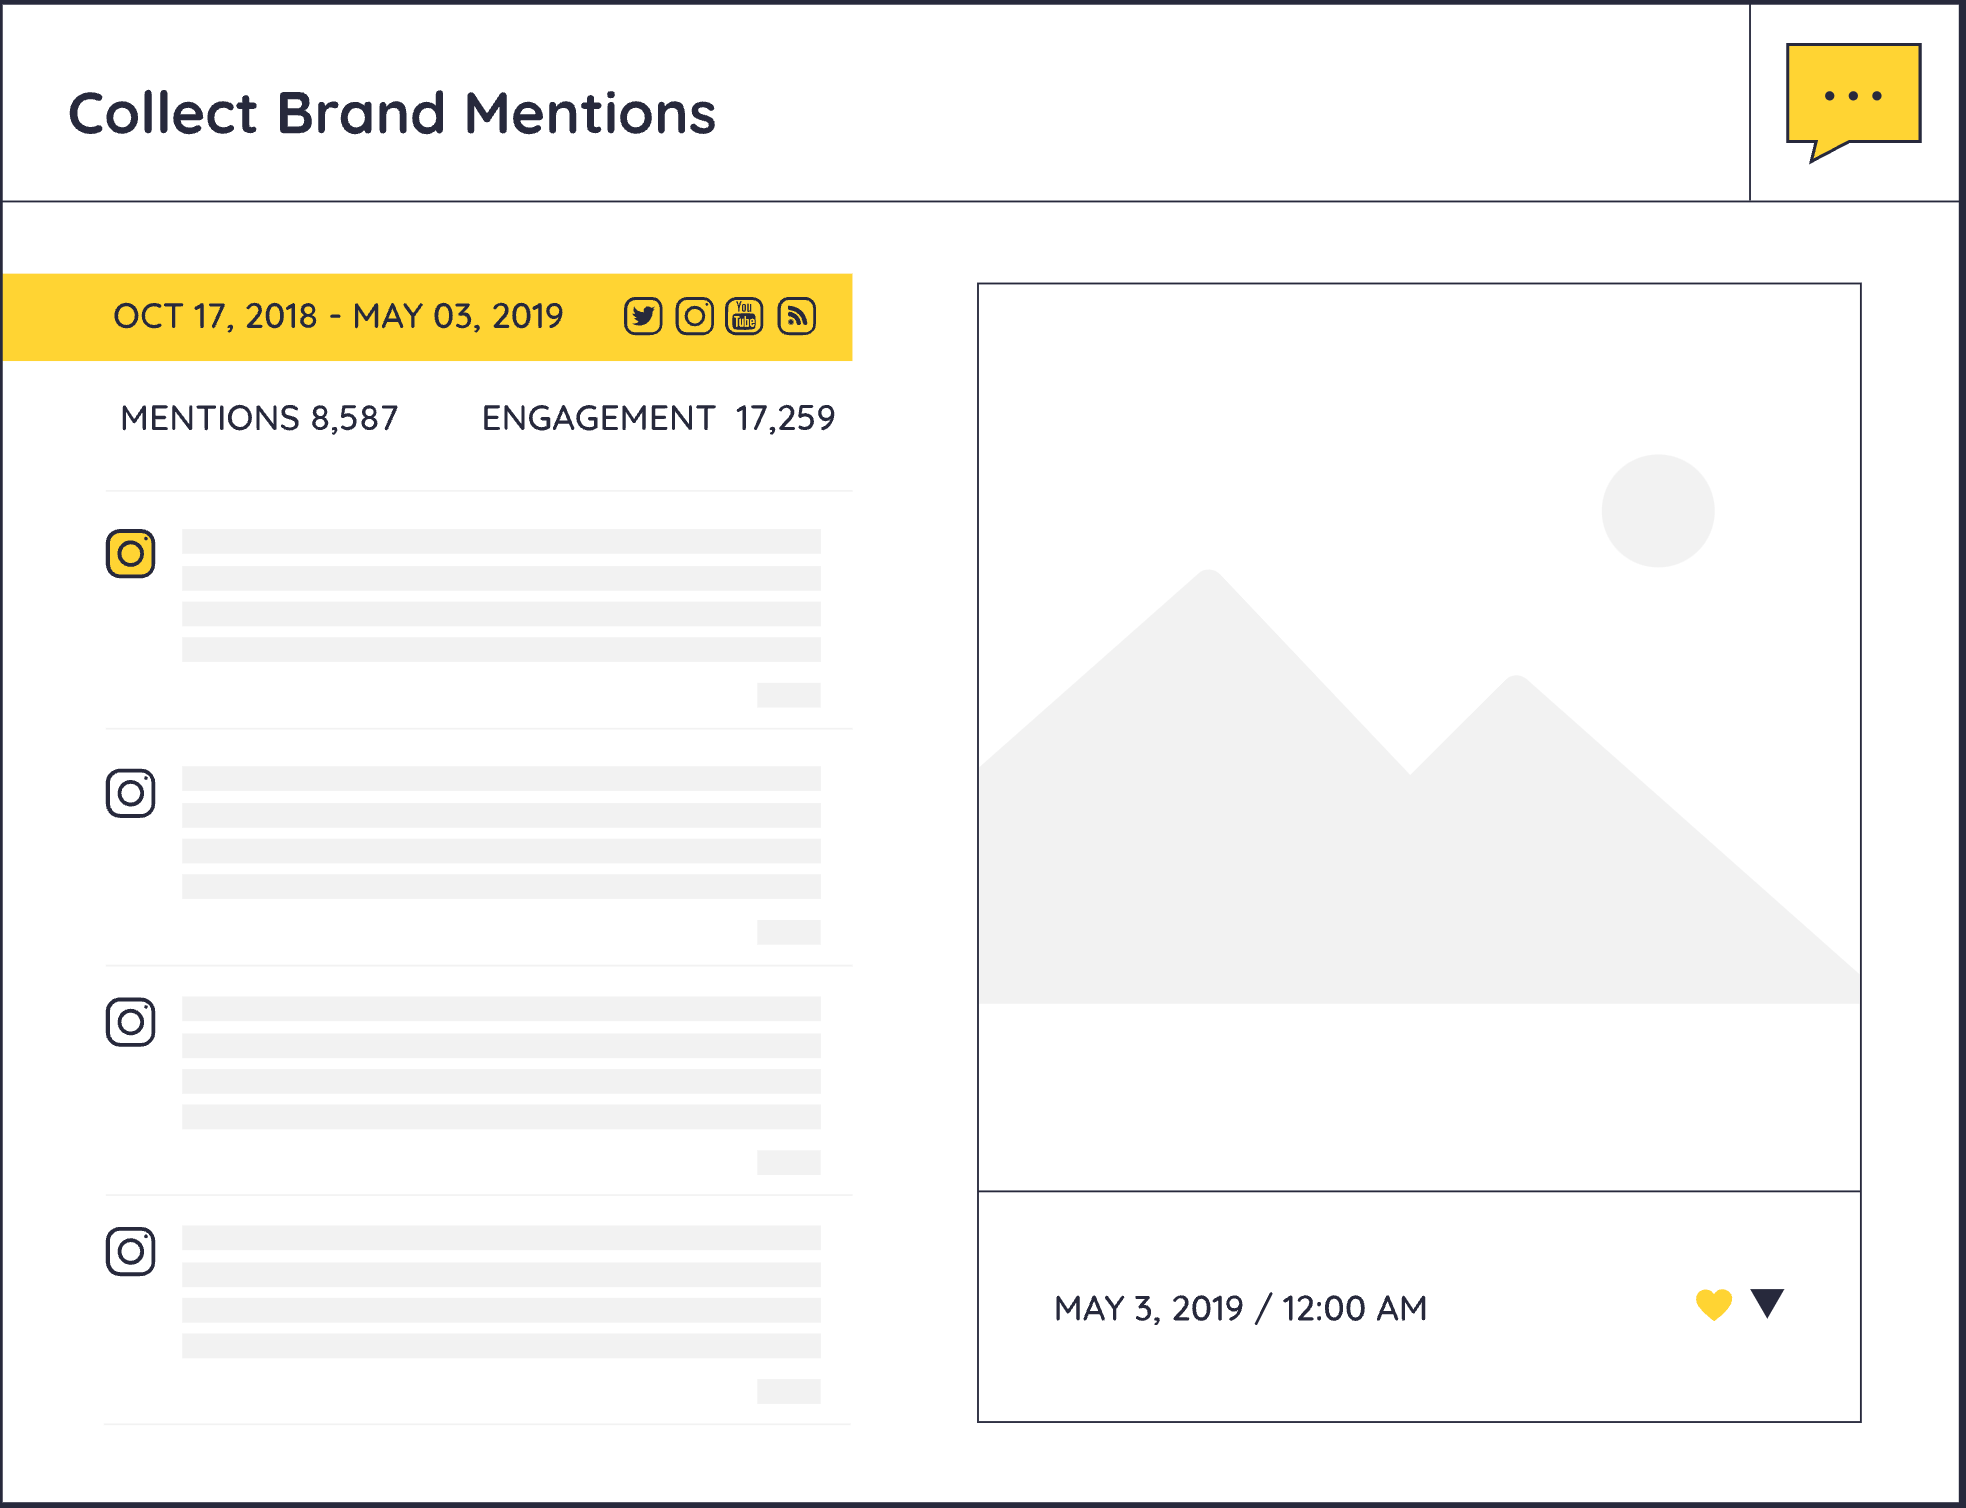
Task: Select the fourth mention's text block
Action: (x=501, y=1291)
